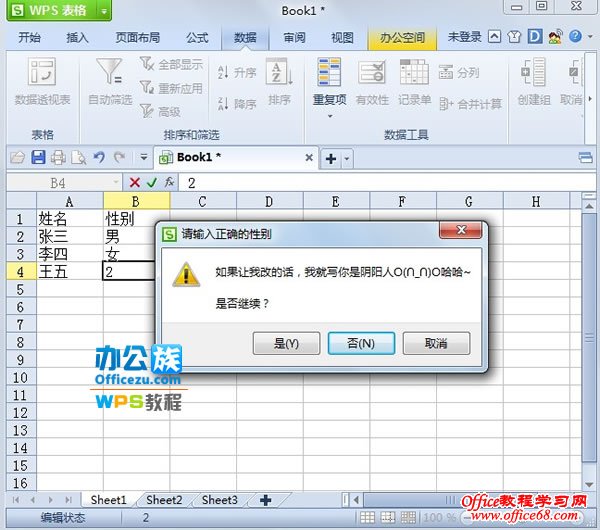Collapse the ribbon with the up-arrow button

pos(494,37)
